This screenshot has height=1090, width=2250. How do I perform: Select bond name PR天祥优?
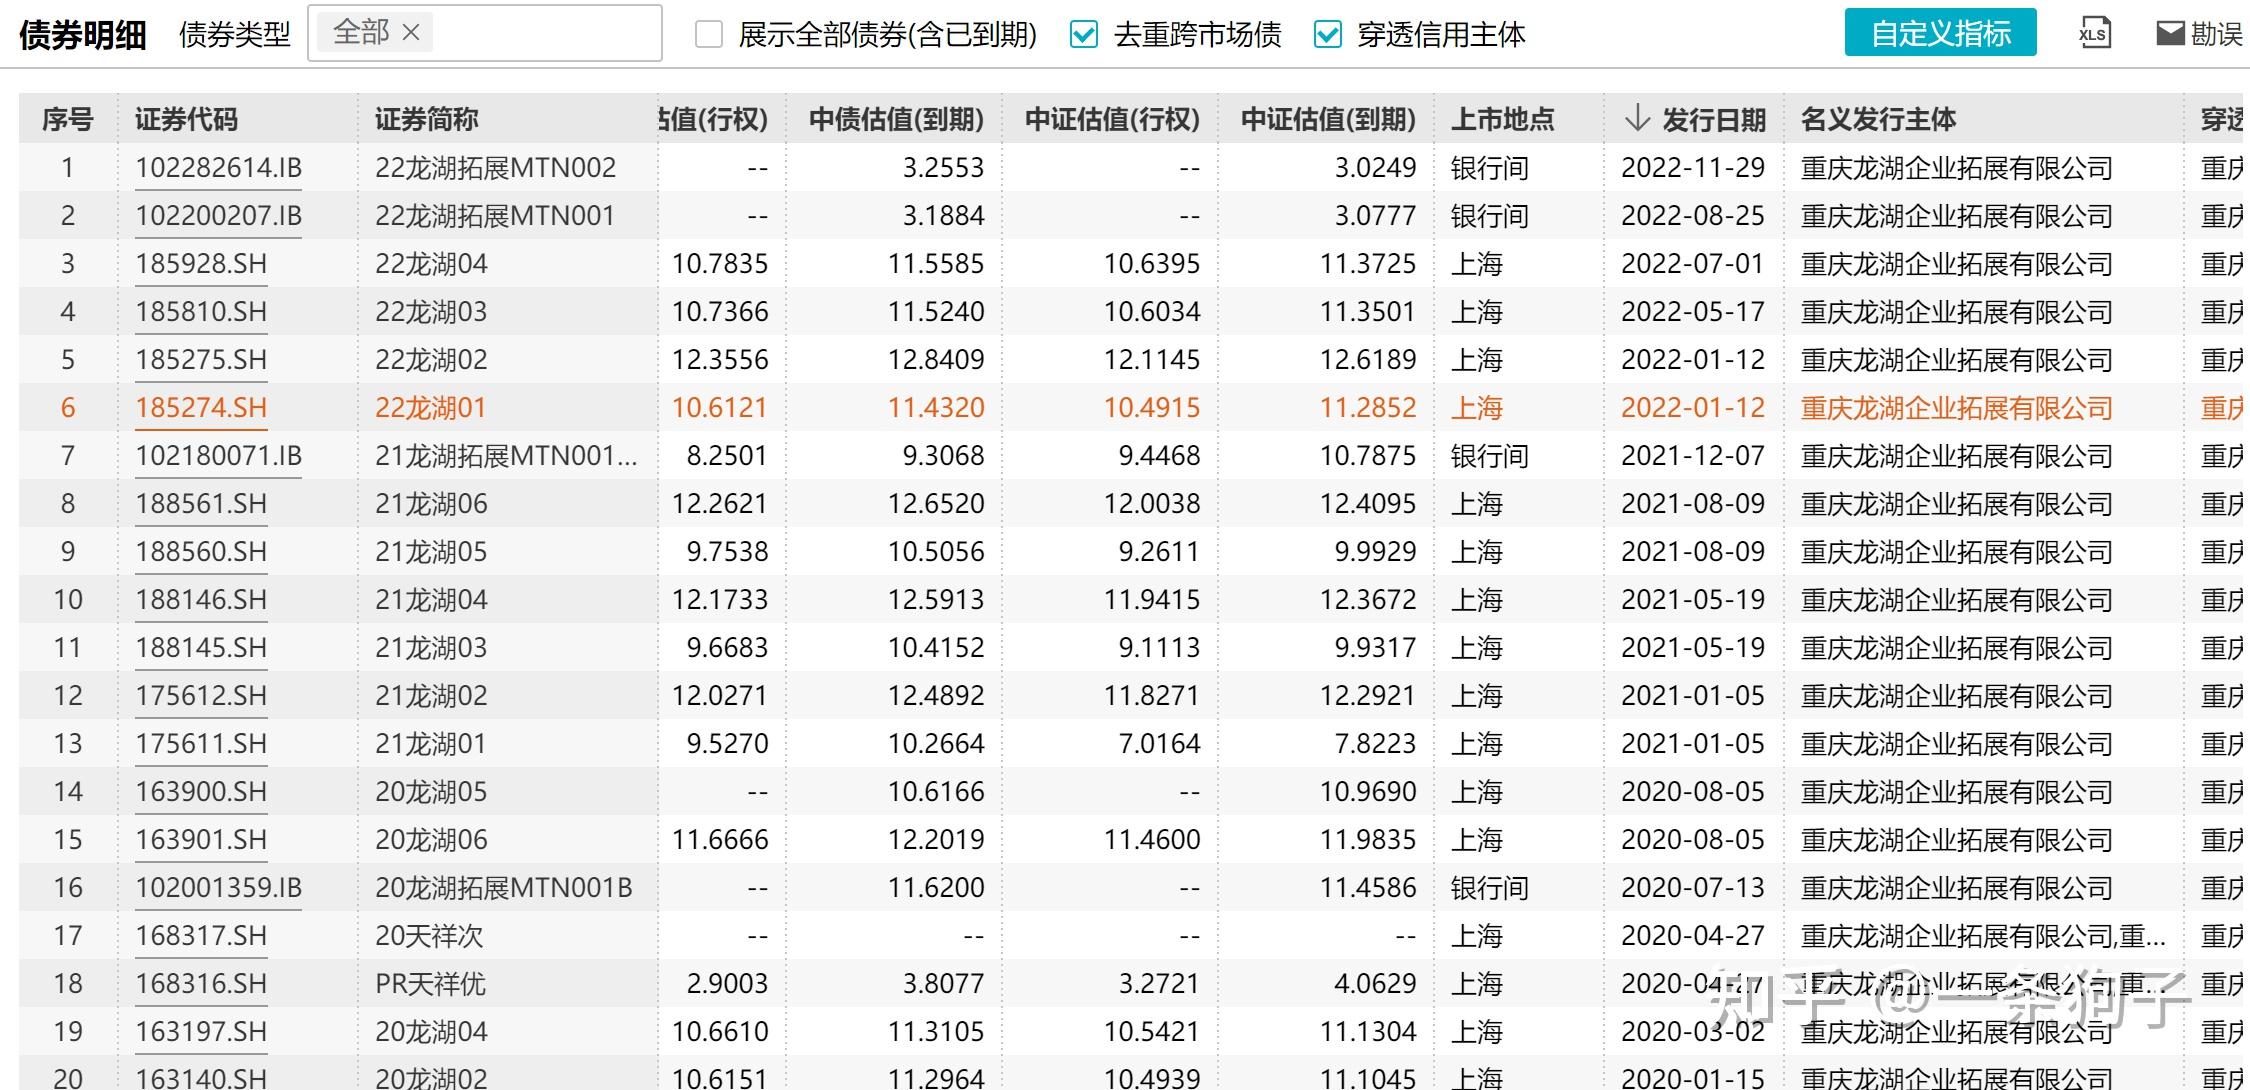430,983
